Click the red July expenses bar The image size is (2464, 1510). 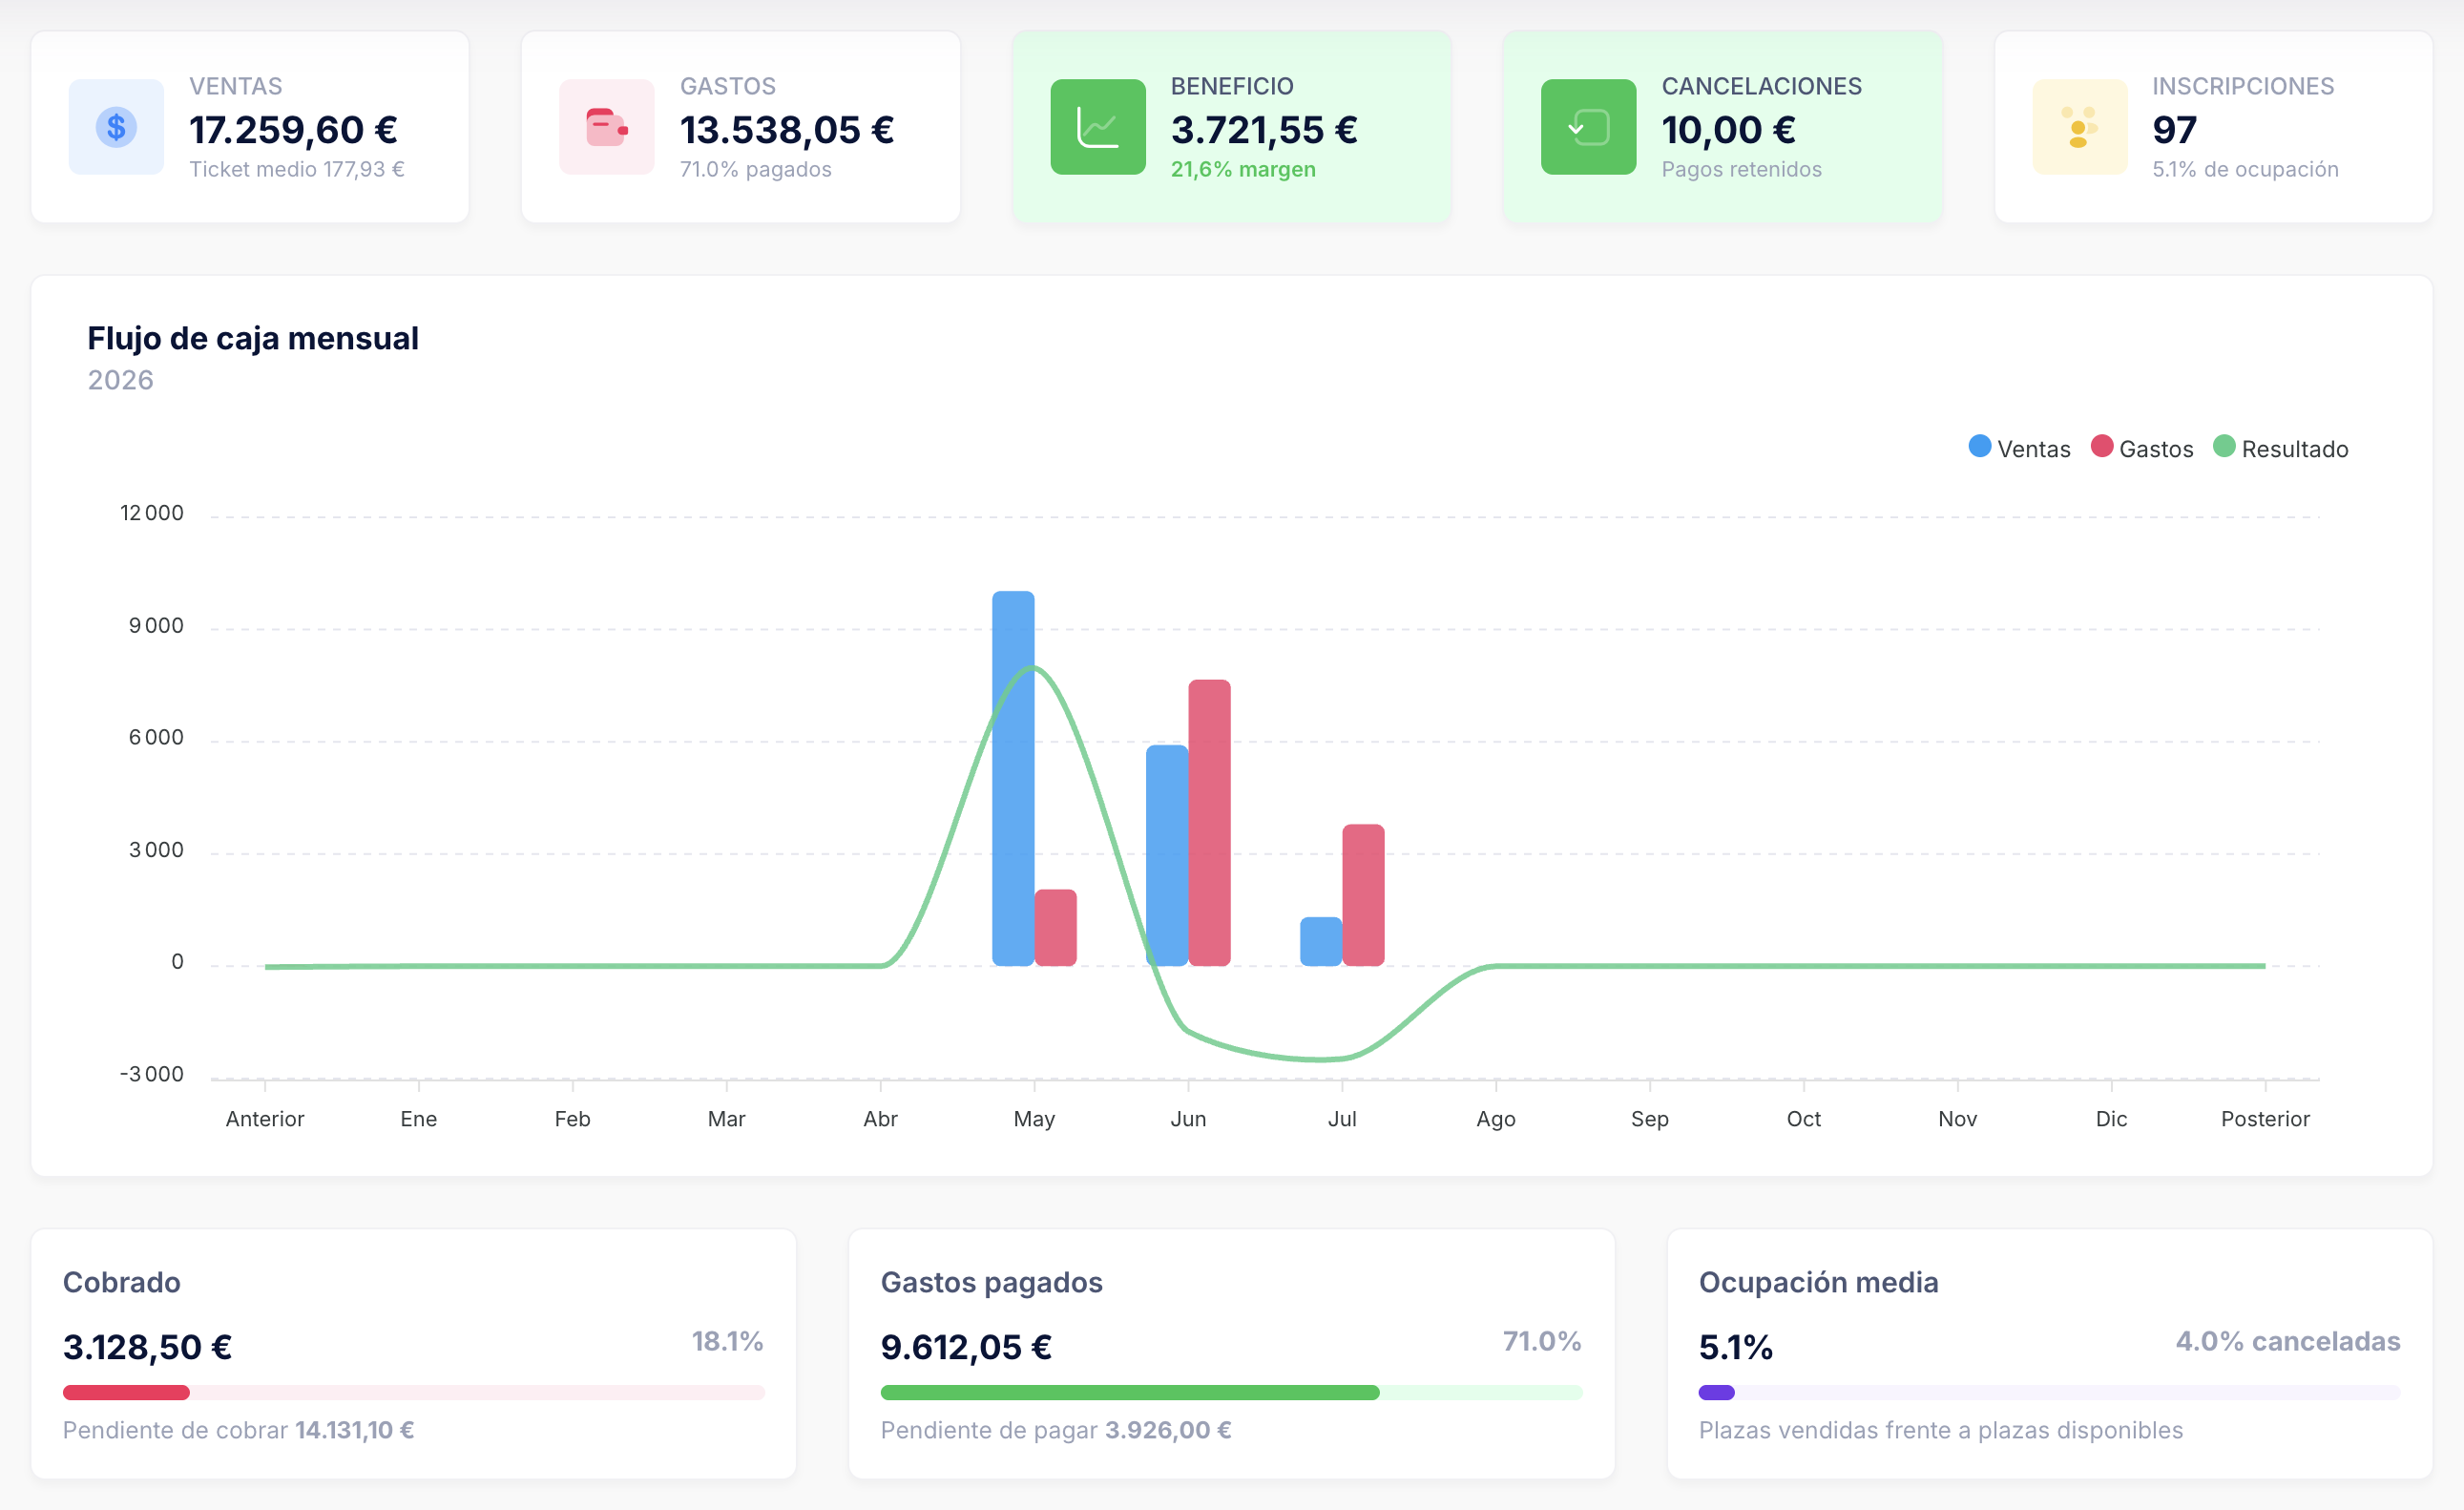pos(1363,894)
